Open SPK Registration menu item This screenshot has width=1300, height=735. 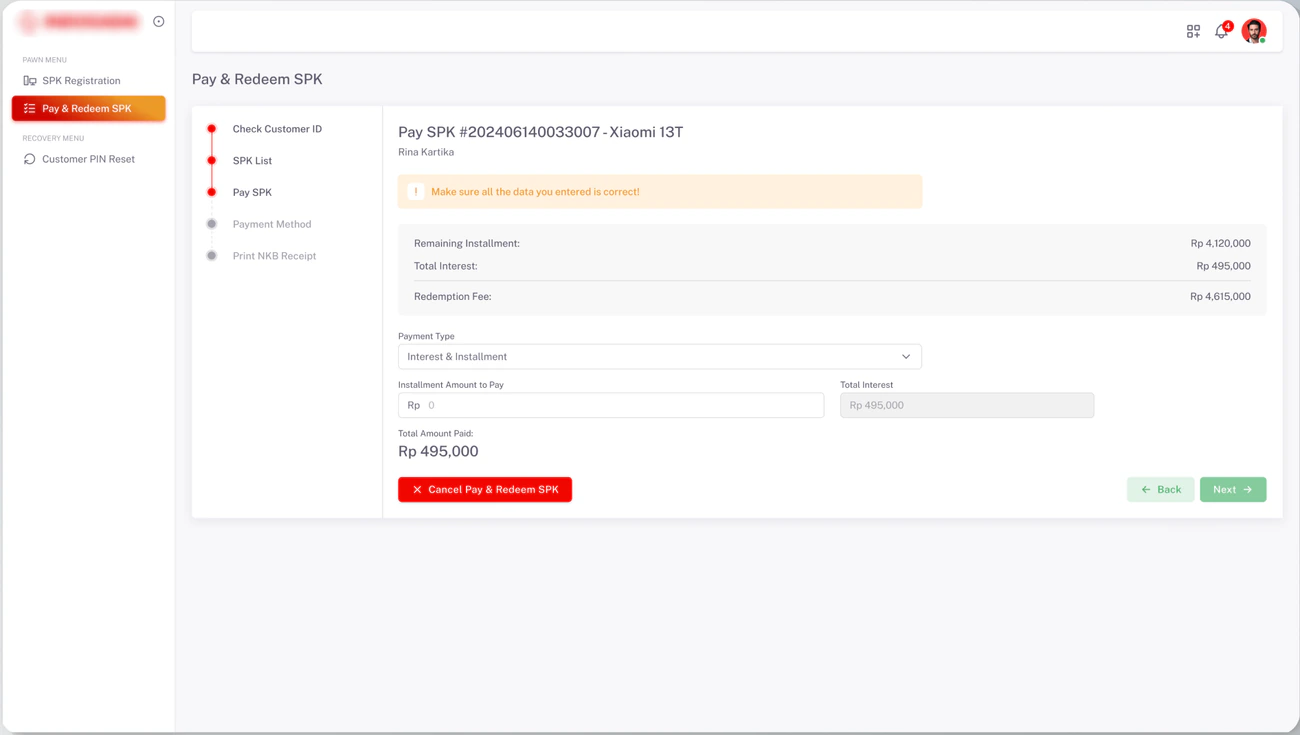[x=88, y=81]
